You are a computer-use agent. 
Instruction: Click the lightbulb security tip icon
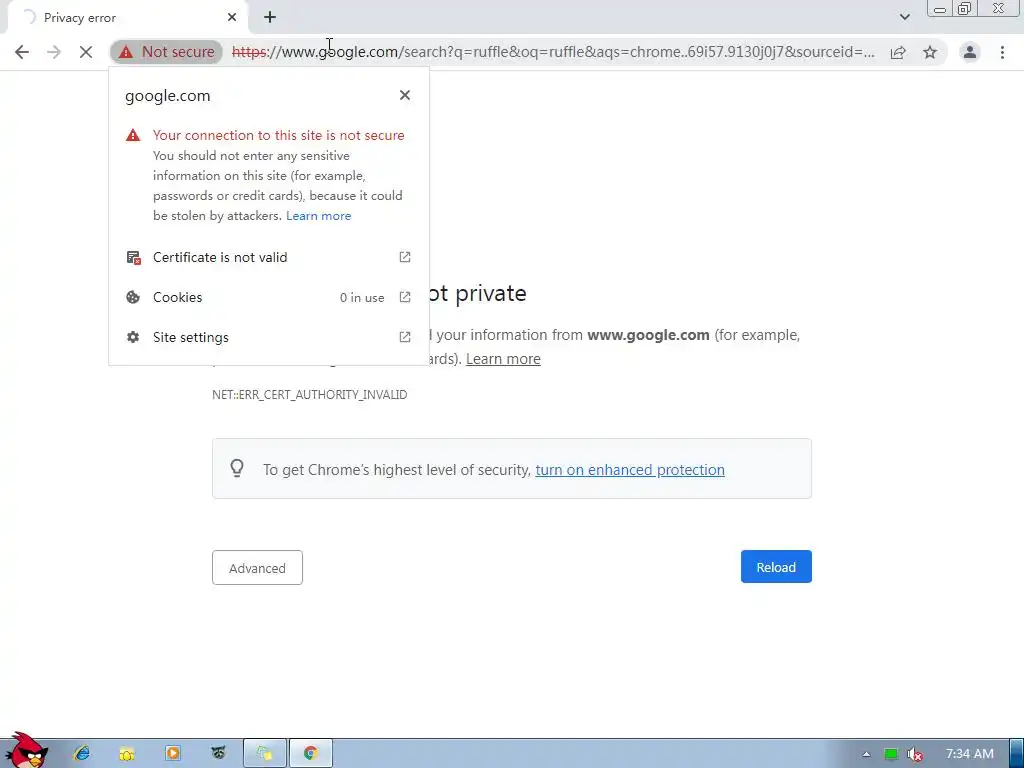(x=237, y=468)
